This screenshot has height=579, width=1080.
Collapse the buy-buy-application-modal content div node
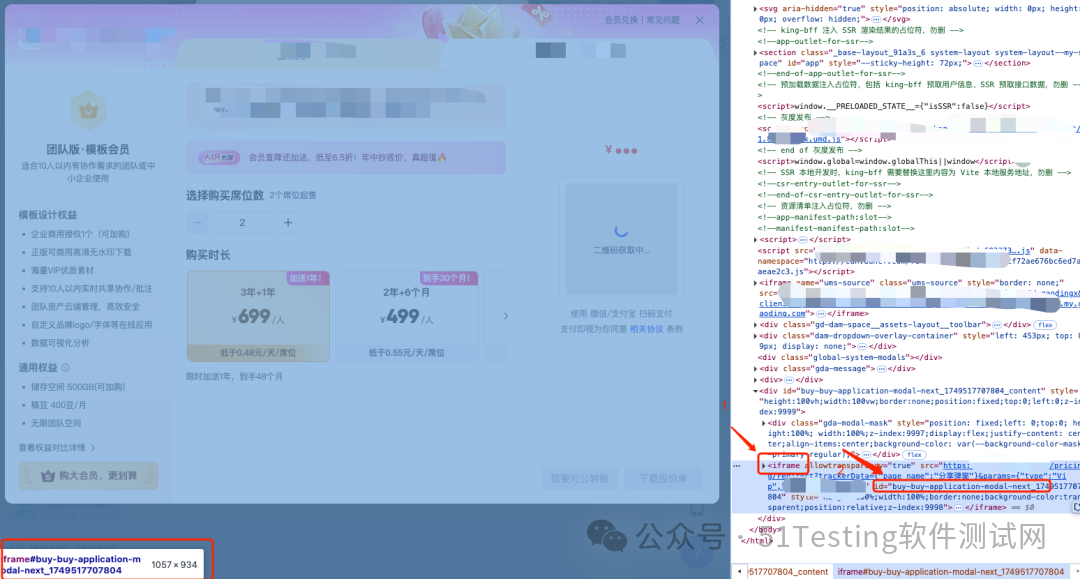coord(755,392)
